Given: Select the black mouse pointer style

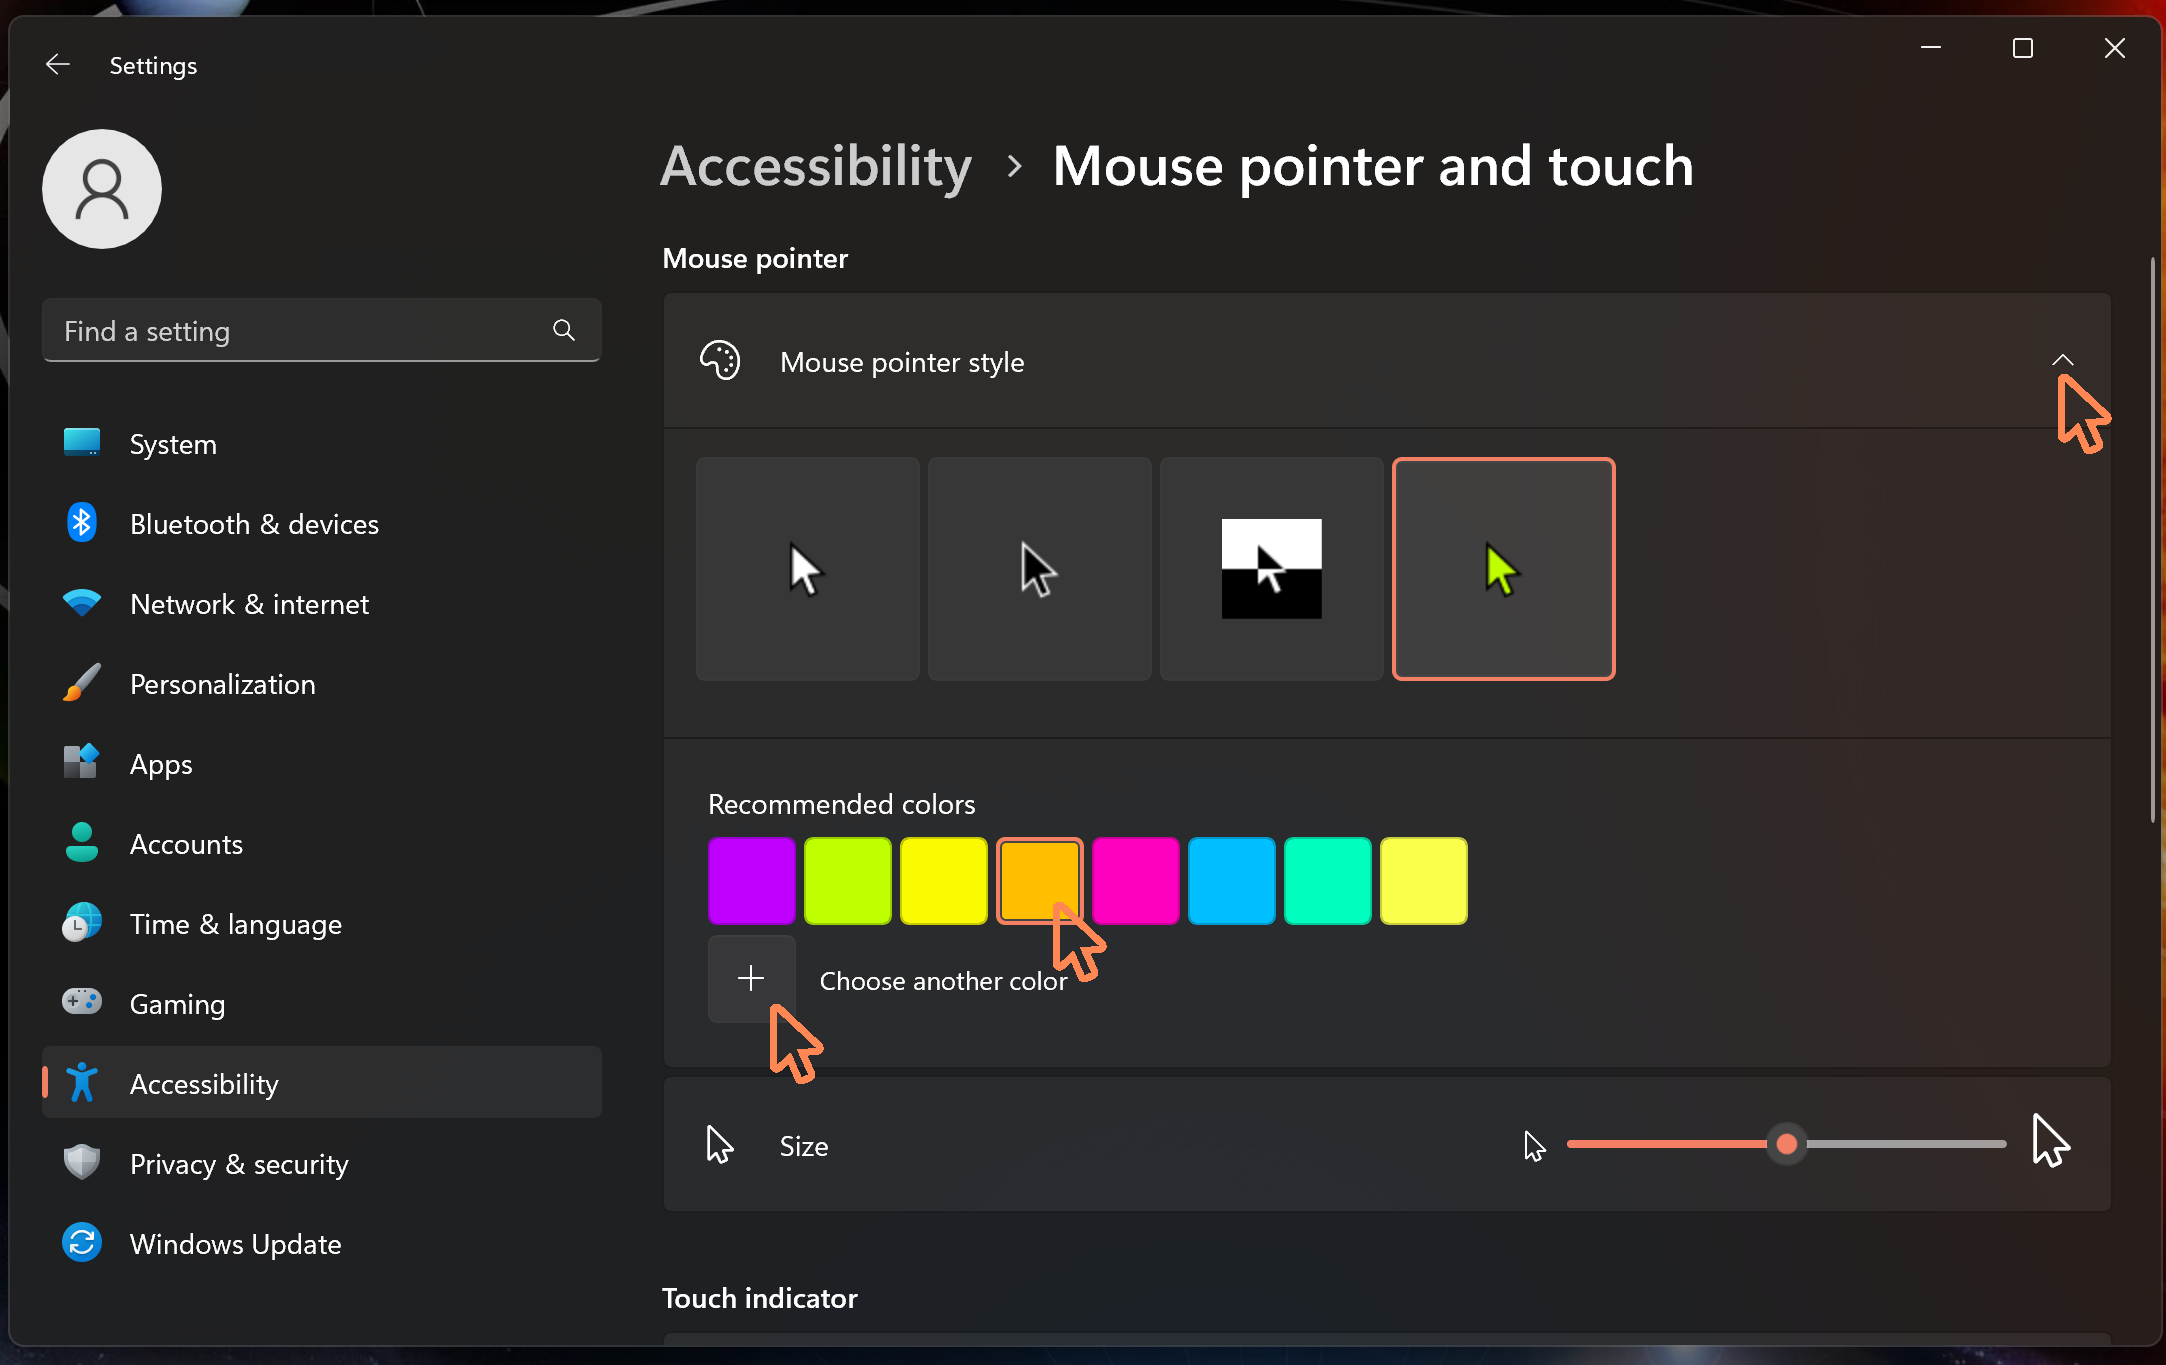Looking at the screenshot, I should (x=1039, y=568).
